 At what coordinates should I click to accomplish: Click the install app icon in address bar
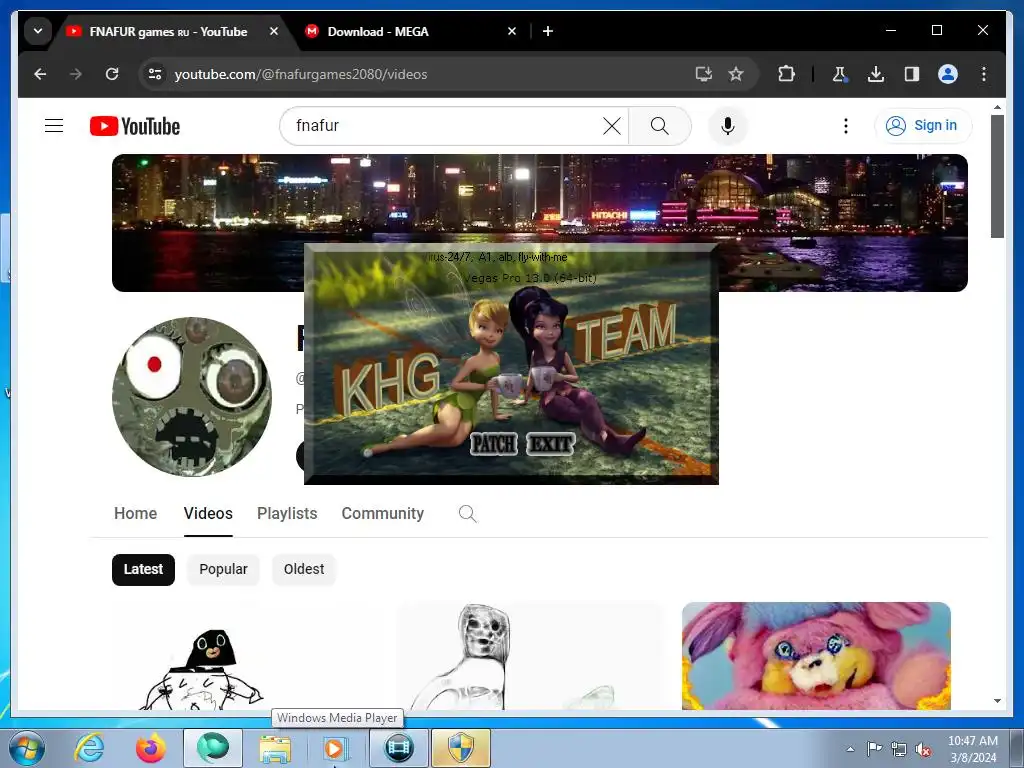click(703, 74)
